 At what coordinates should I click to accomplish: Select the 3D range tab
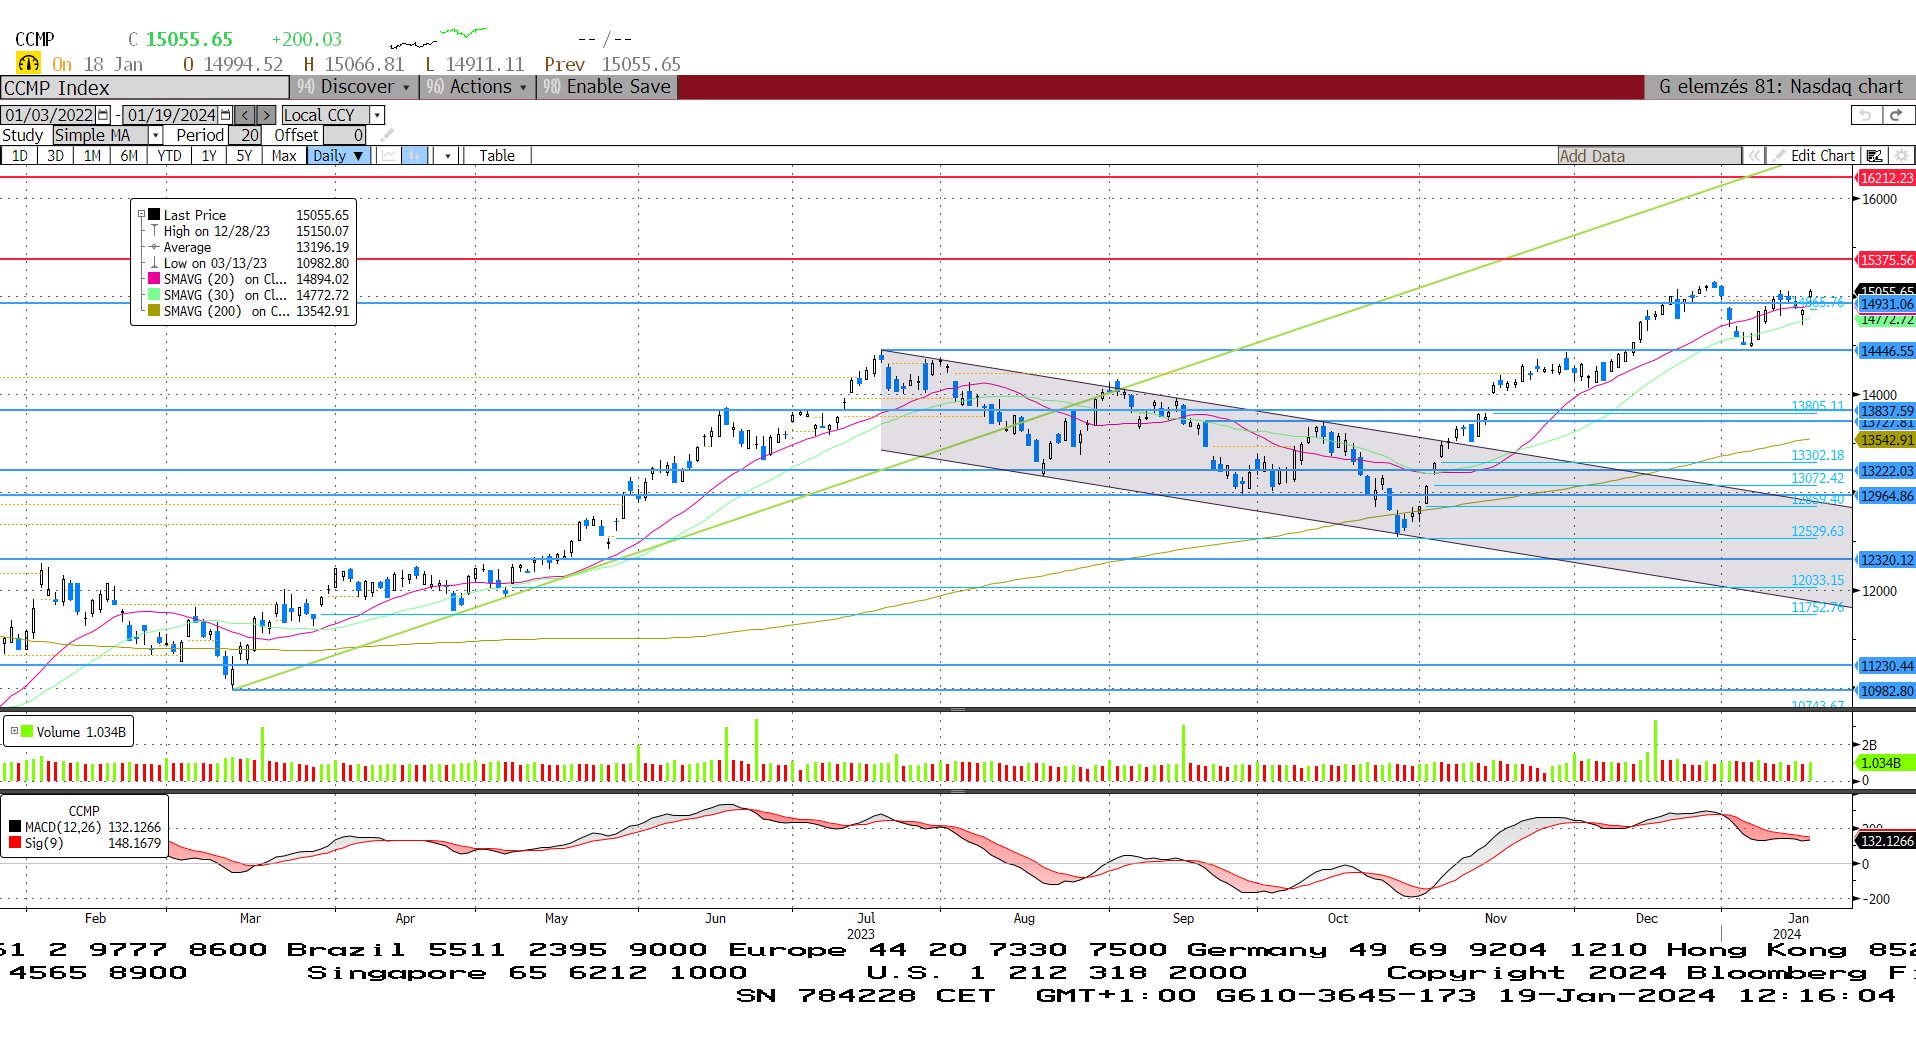click(x=55, y=156)
